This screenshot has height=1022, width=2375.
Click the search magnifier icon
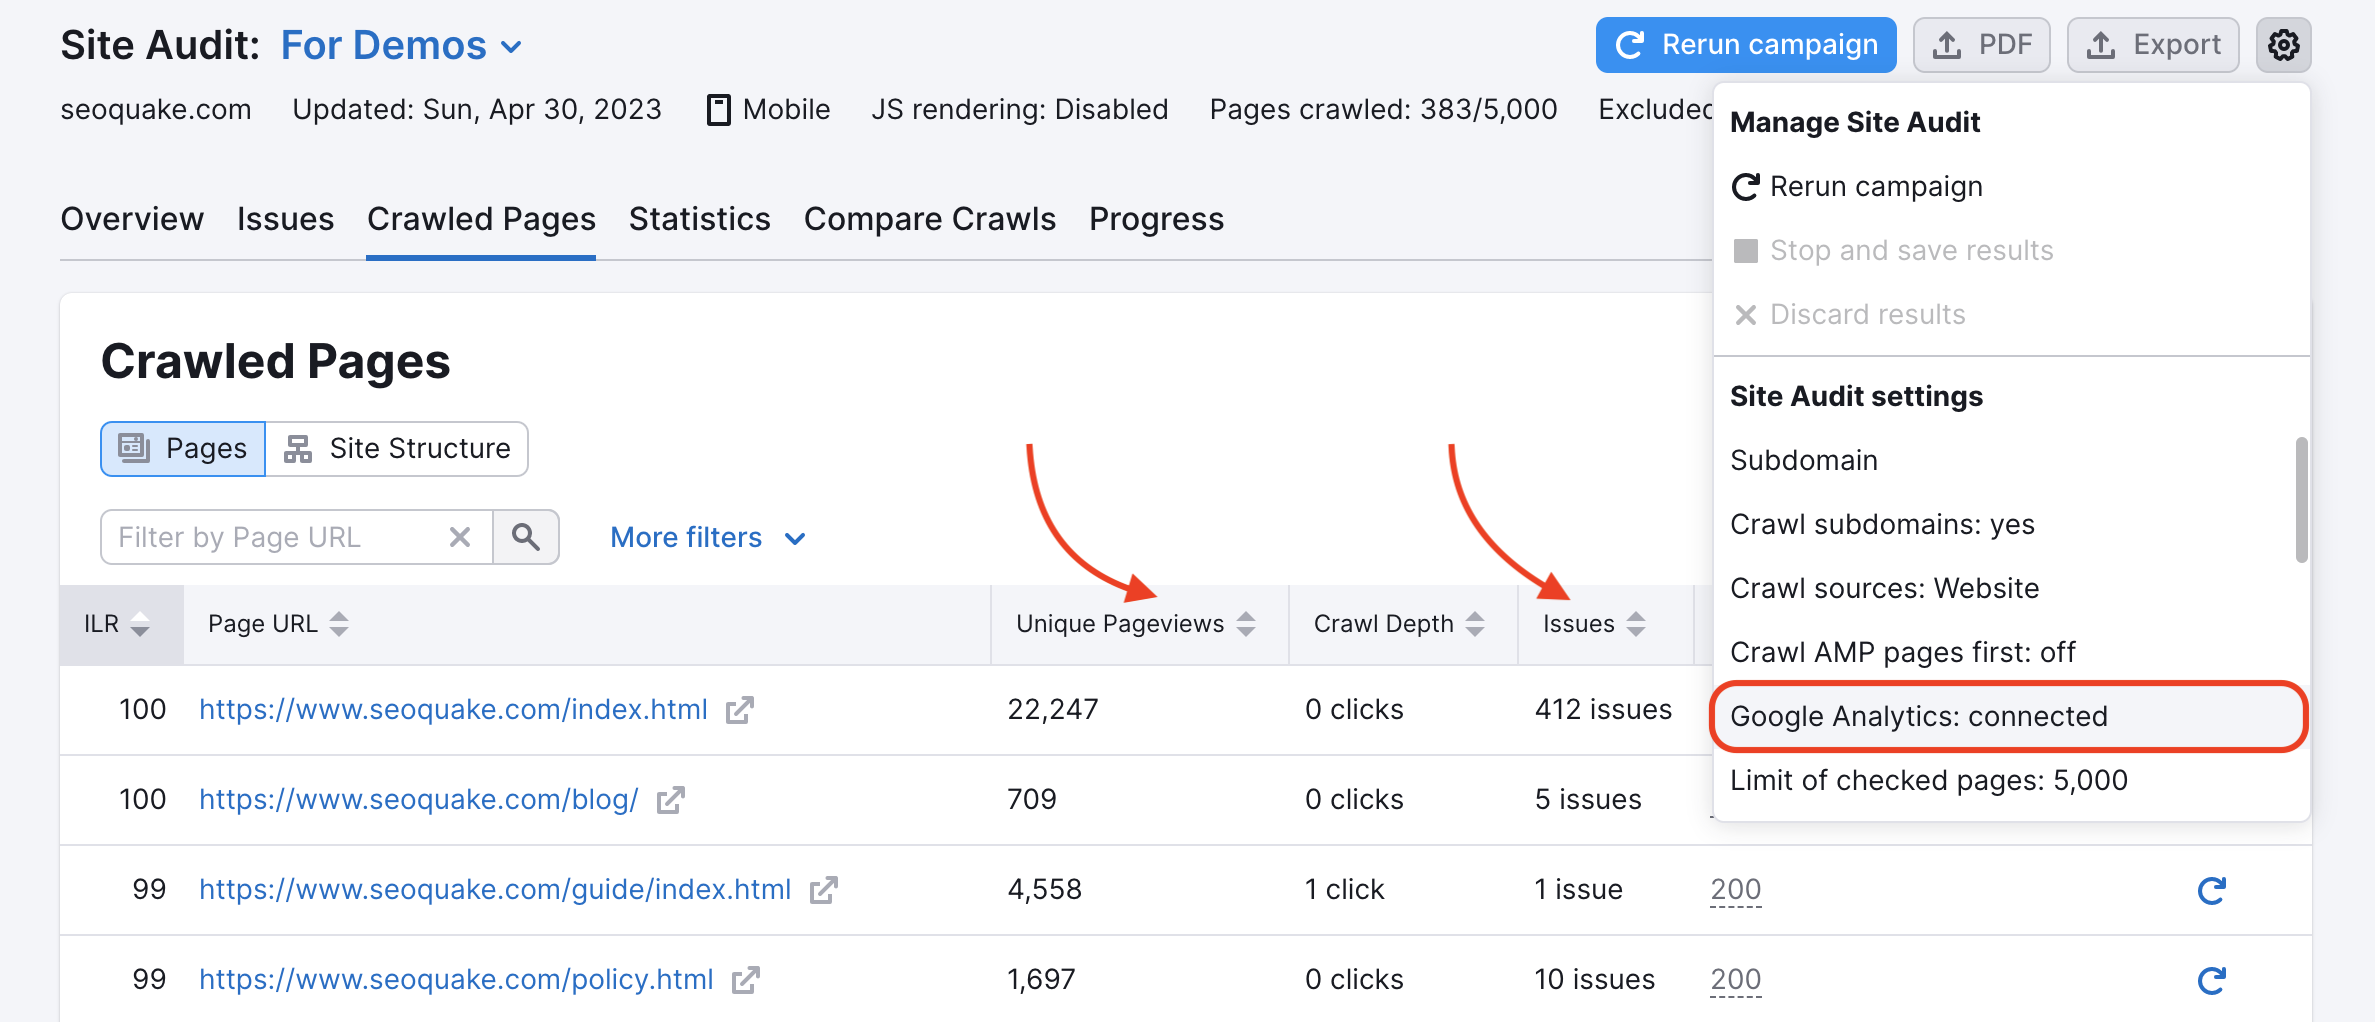[x=527, y=537]
